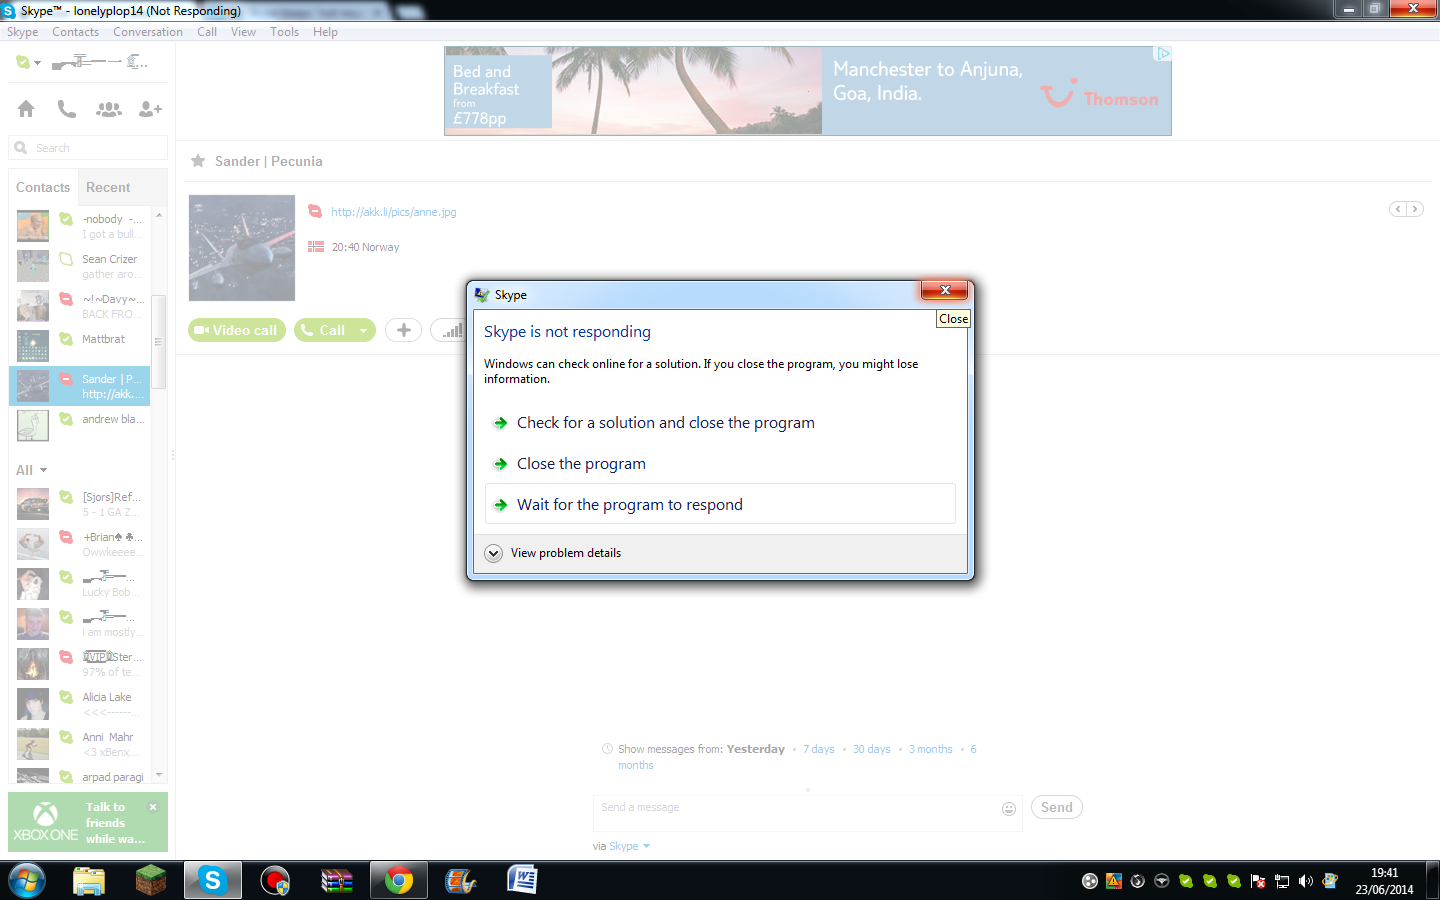Click the favorite star next to Sander | Pecunia
The height and width of the screenshot is (900, 1440).
(198, 161)
